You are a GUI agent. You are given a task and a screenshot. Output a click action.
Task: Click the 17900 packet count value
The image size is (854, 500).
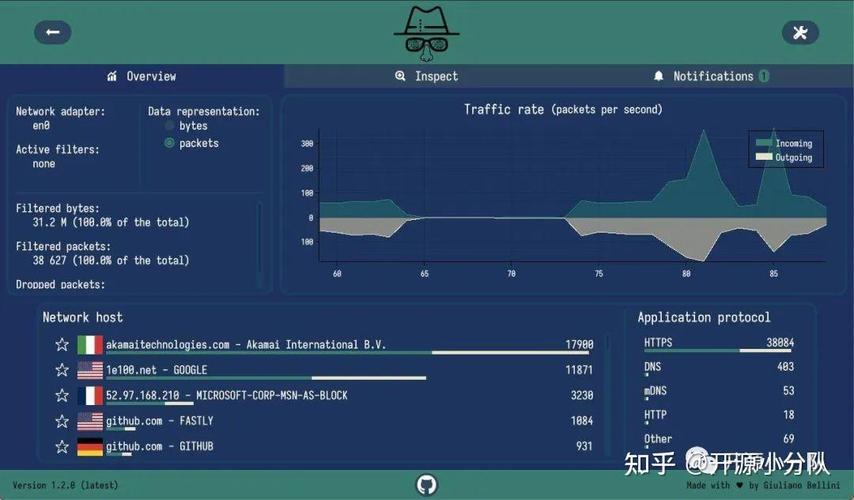pos(579,344)
